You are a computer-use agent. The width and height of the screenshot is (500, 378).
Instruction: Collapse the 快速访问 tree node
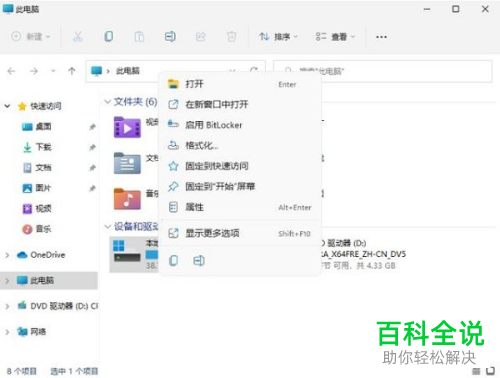(x=7, y=106)
